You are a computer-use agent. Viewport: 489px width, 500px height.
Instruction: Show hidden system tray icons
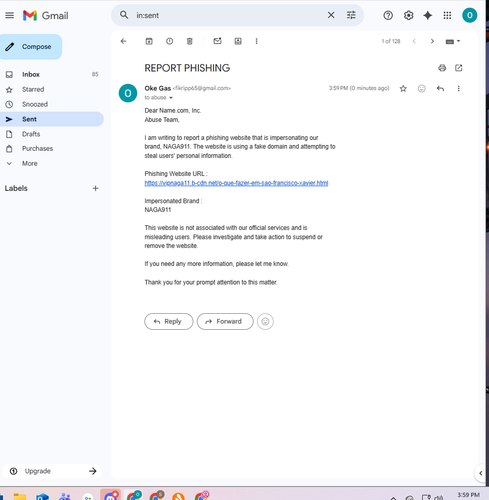point(393,498)
